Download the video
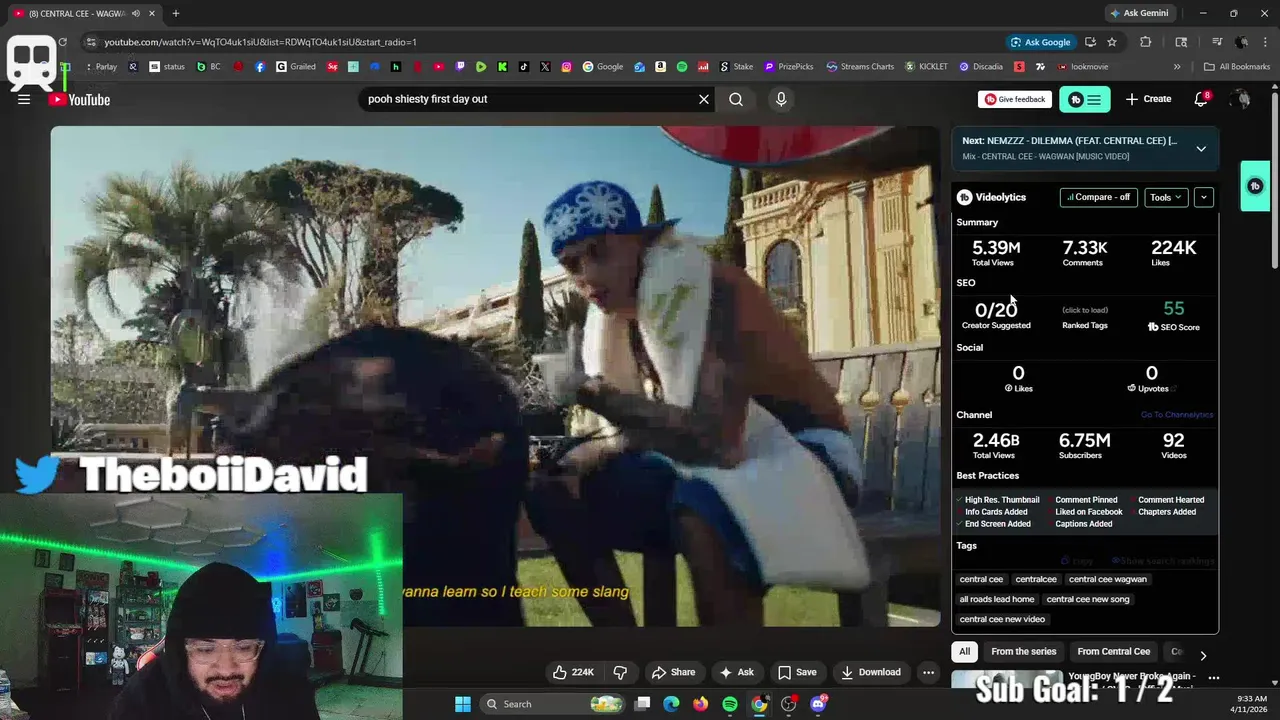The height and width of the screenshot is (720, 1280). 871,672
